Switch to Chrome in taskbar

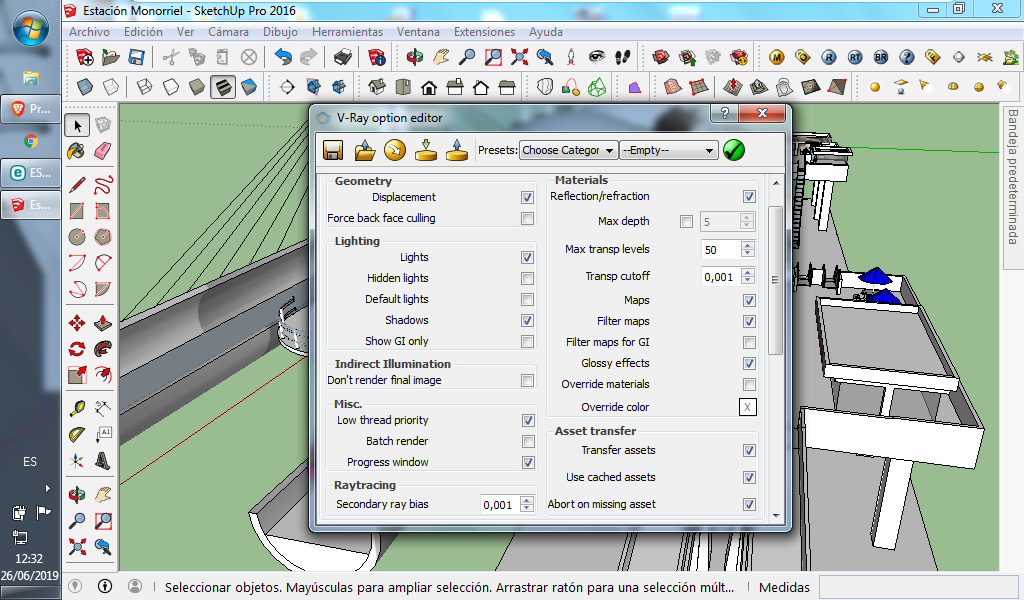pyautogui.click(x=31, y=141)
